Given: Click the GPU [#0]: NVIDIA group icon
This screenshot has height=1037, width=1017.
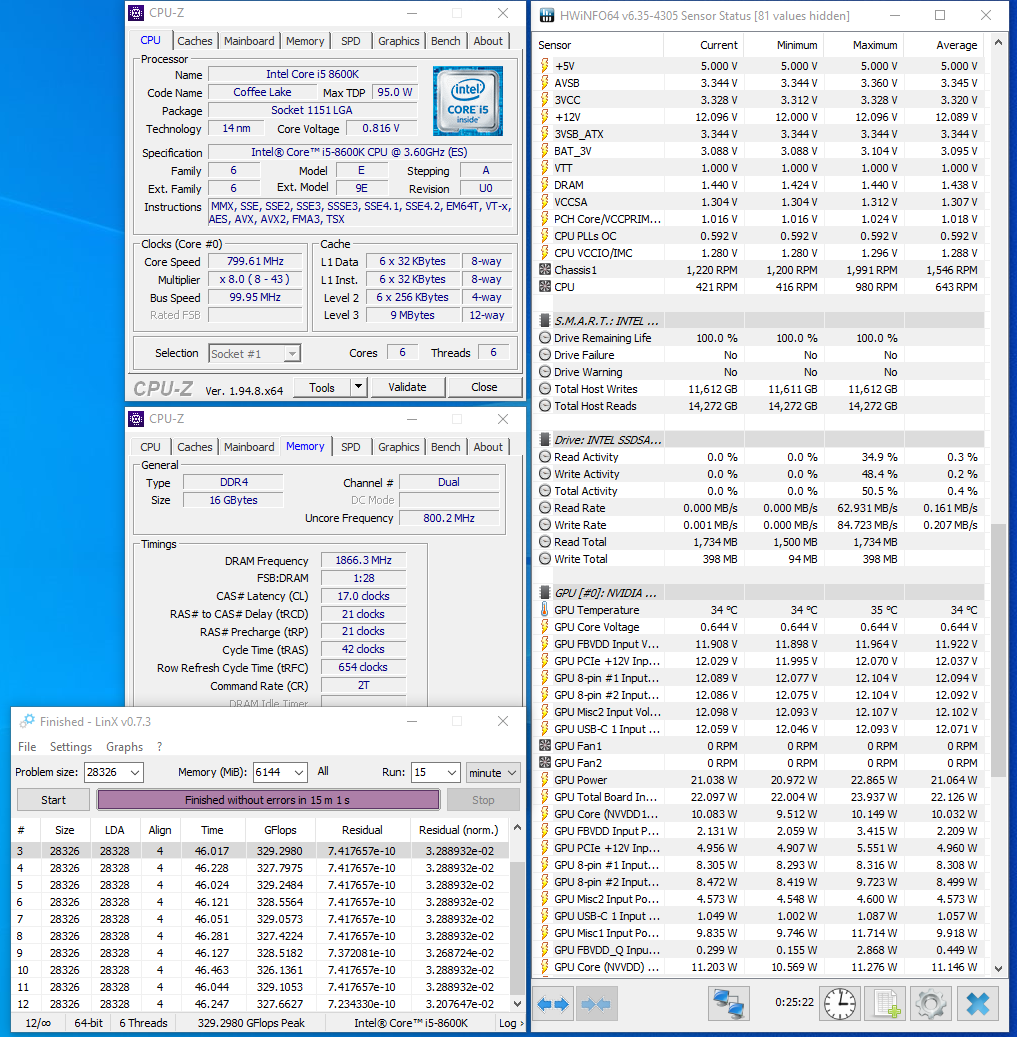Looking at the screenshot, I should (545, 593).
